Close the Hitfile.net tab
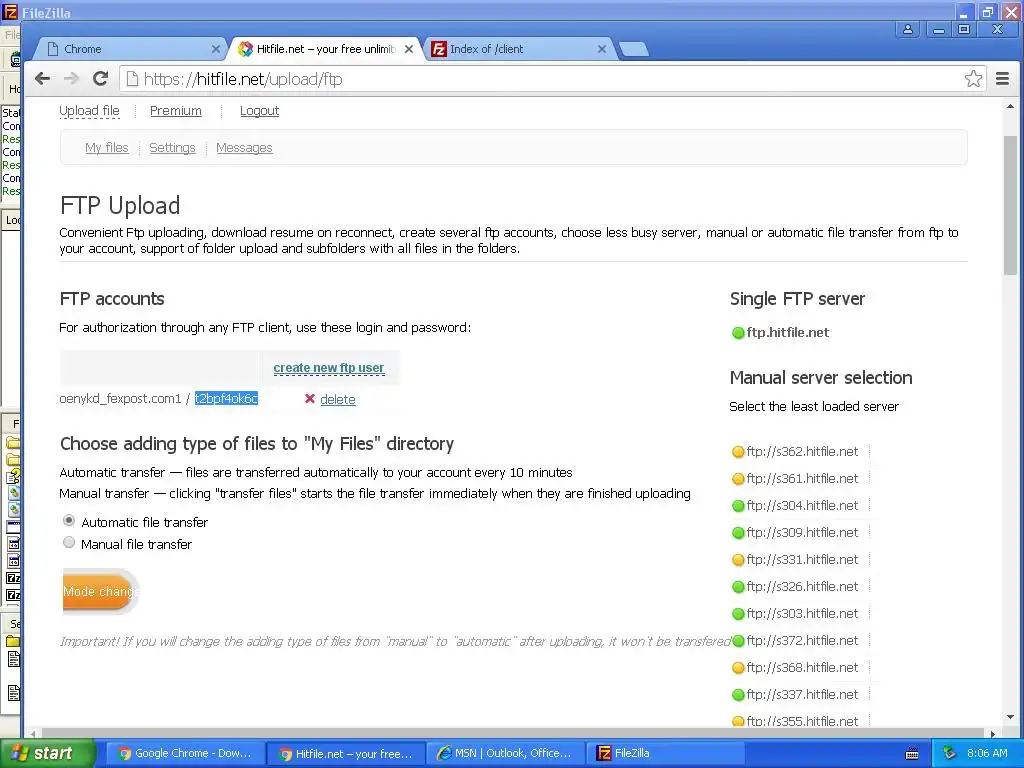Viewport: 1024px width, 768px height. pyautogui.click(x=409, y=49)
